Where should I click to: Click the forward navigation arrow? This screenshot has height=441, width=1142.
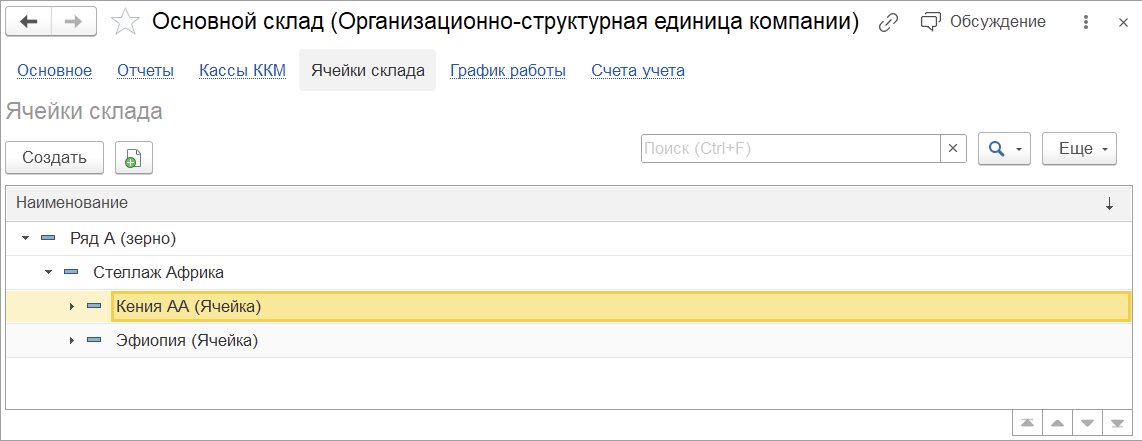pyautogui.click(x=74, y=21)
